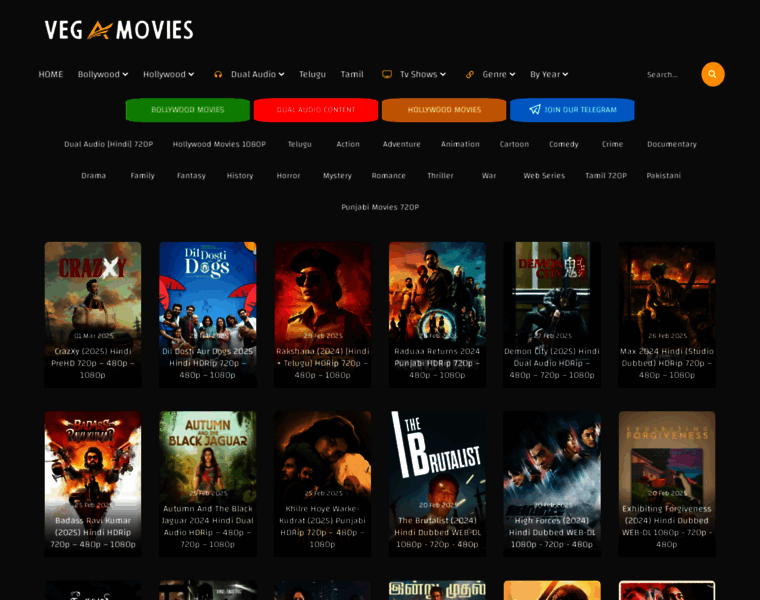Open the Demon City (2025) poster
The width and height of the screenshot is (760, 600).
pos(552,315)
